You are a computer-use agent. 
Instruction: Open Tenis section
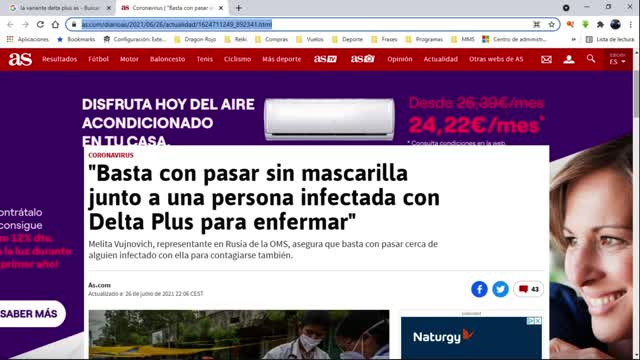click(204, 59)
